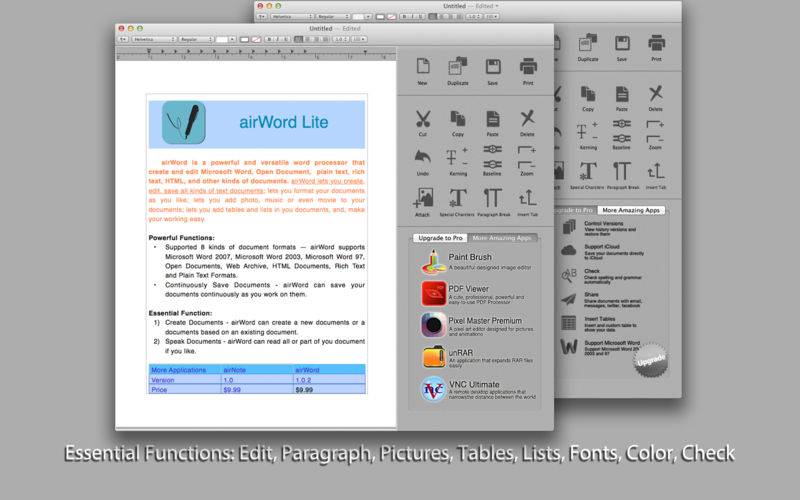Click the font size field in front window

222,39
